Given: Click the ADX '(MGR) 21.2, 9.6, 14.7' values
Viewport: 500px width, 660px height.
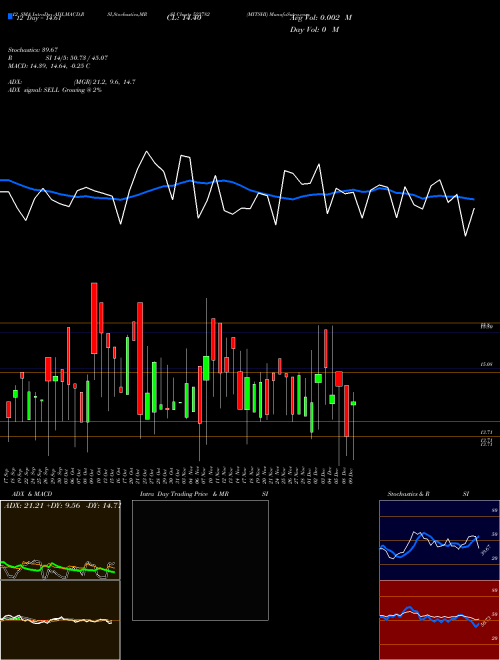Looking at the screenshot, I should [x=104, y=82].
